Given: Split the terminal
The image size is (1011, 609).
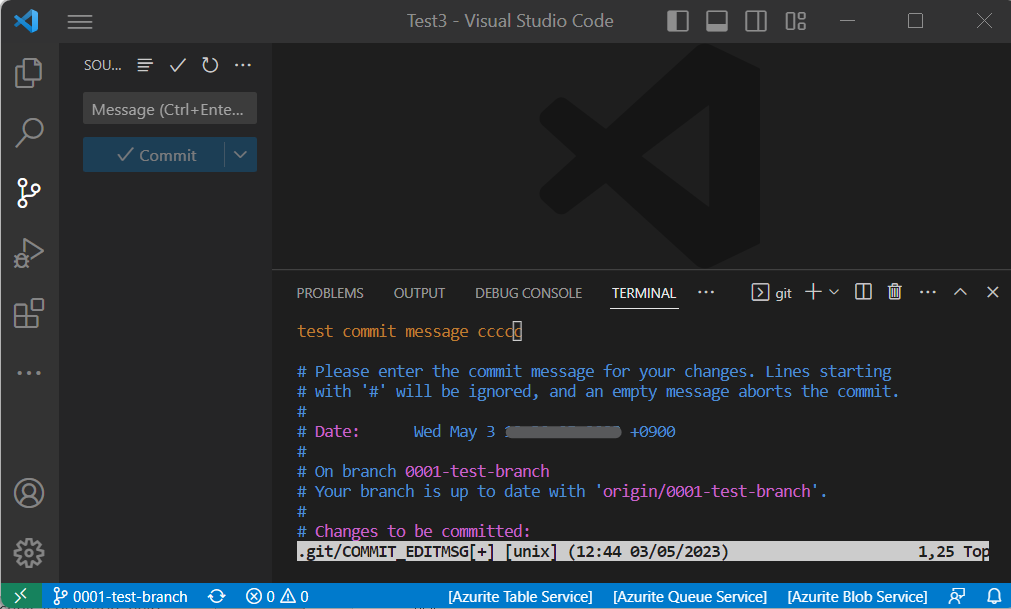Looking at the screenshot, I should 863,292.
